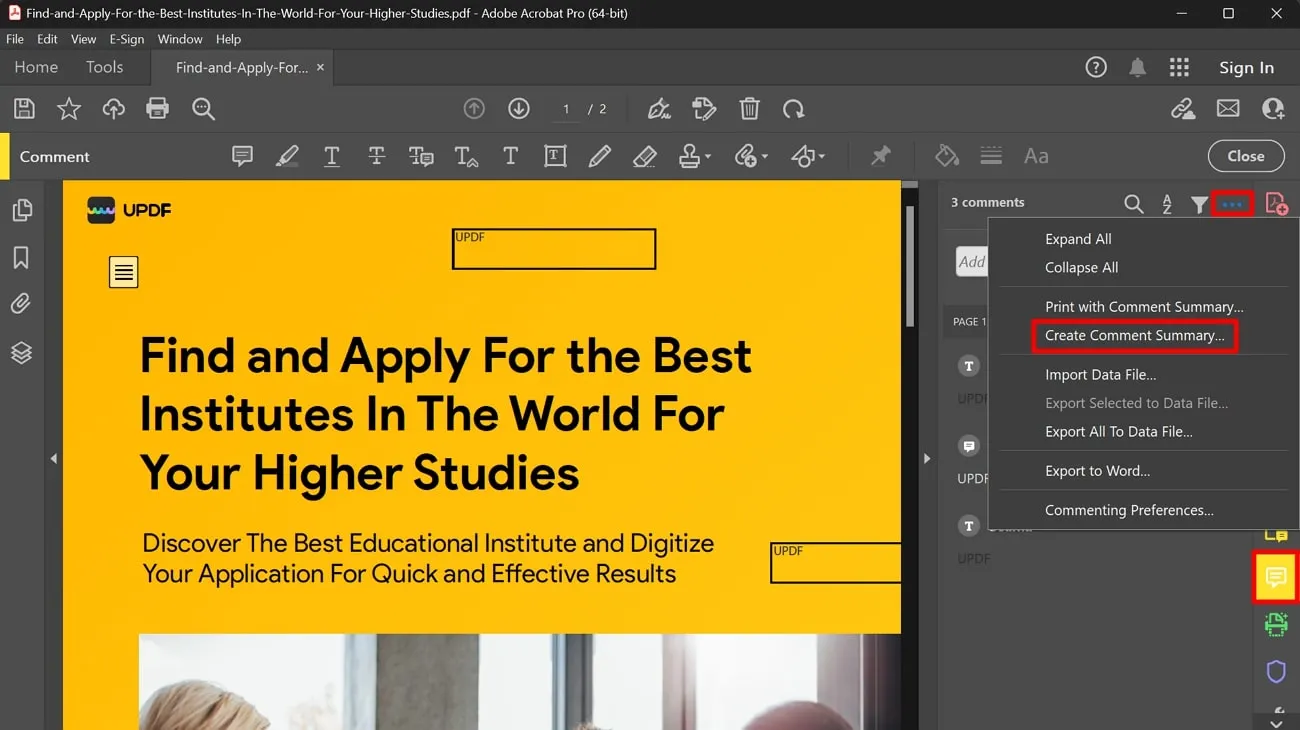Screen dimensions: 1300x730
Task: Click the Sign In link
Action: pyautogui.click(x=1246, y=67)
